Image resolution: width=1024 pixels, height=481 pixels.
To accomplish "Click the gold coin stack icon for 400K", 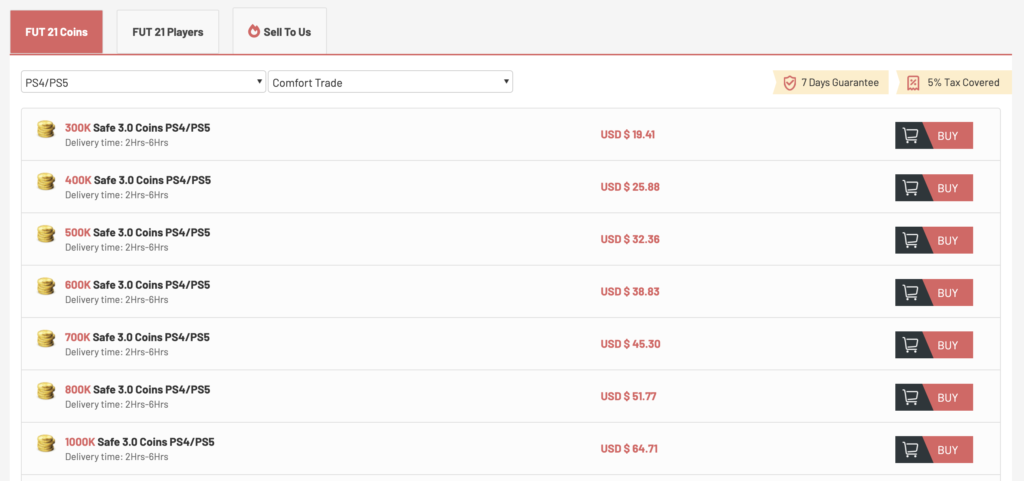I will (46, 181).
